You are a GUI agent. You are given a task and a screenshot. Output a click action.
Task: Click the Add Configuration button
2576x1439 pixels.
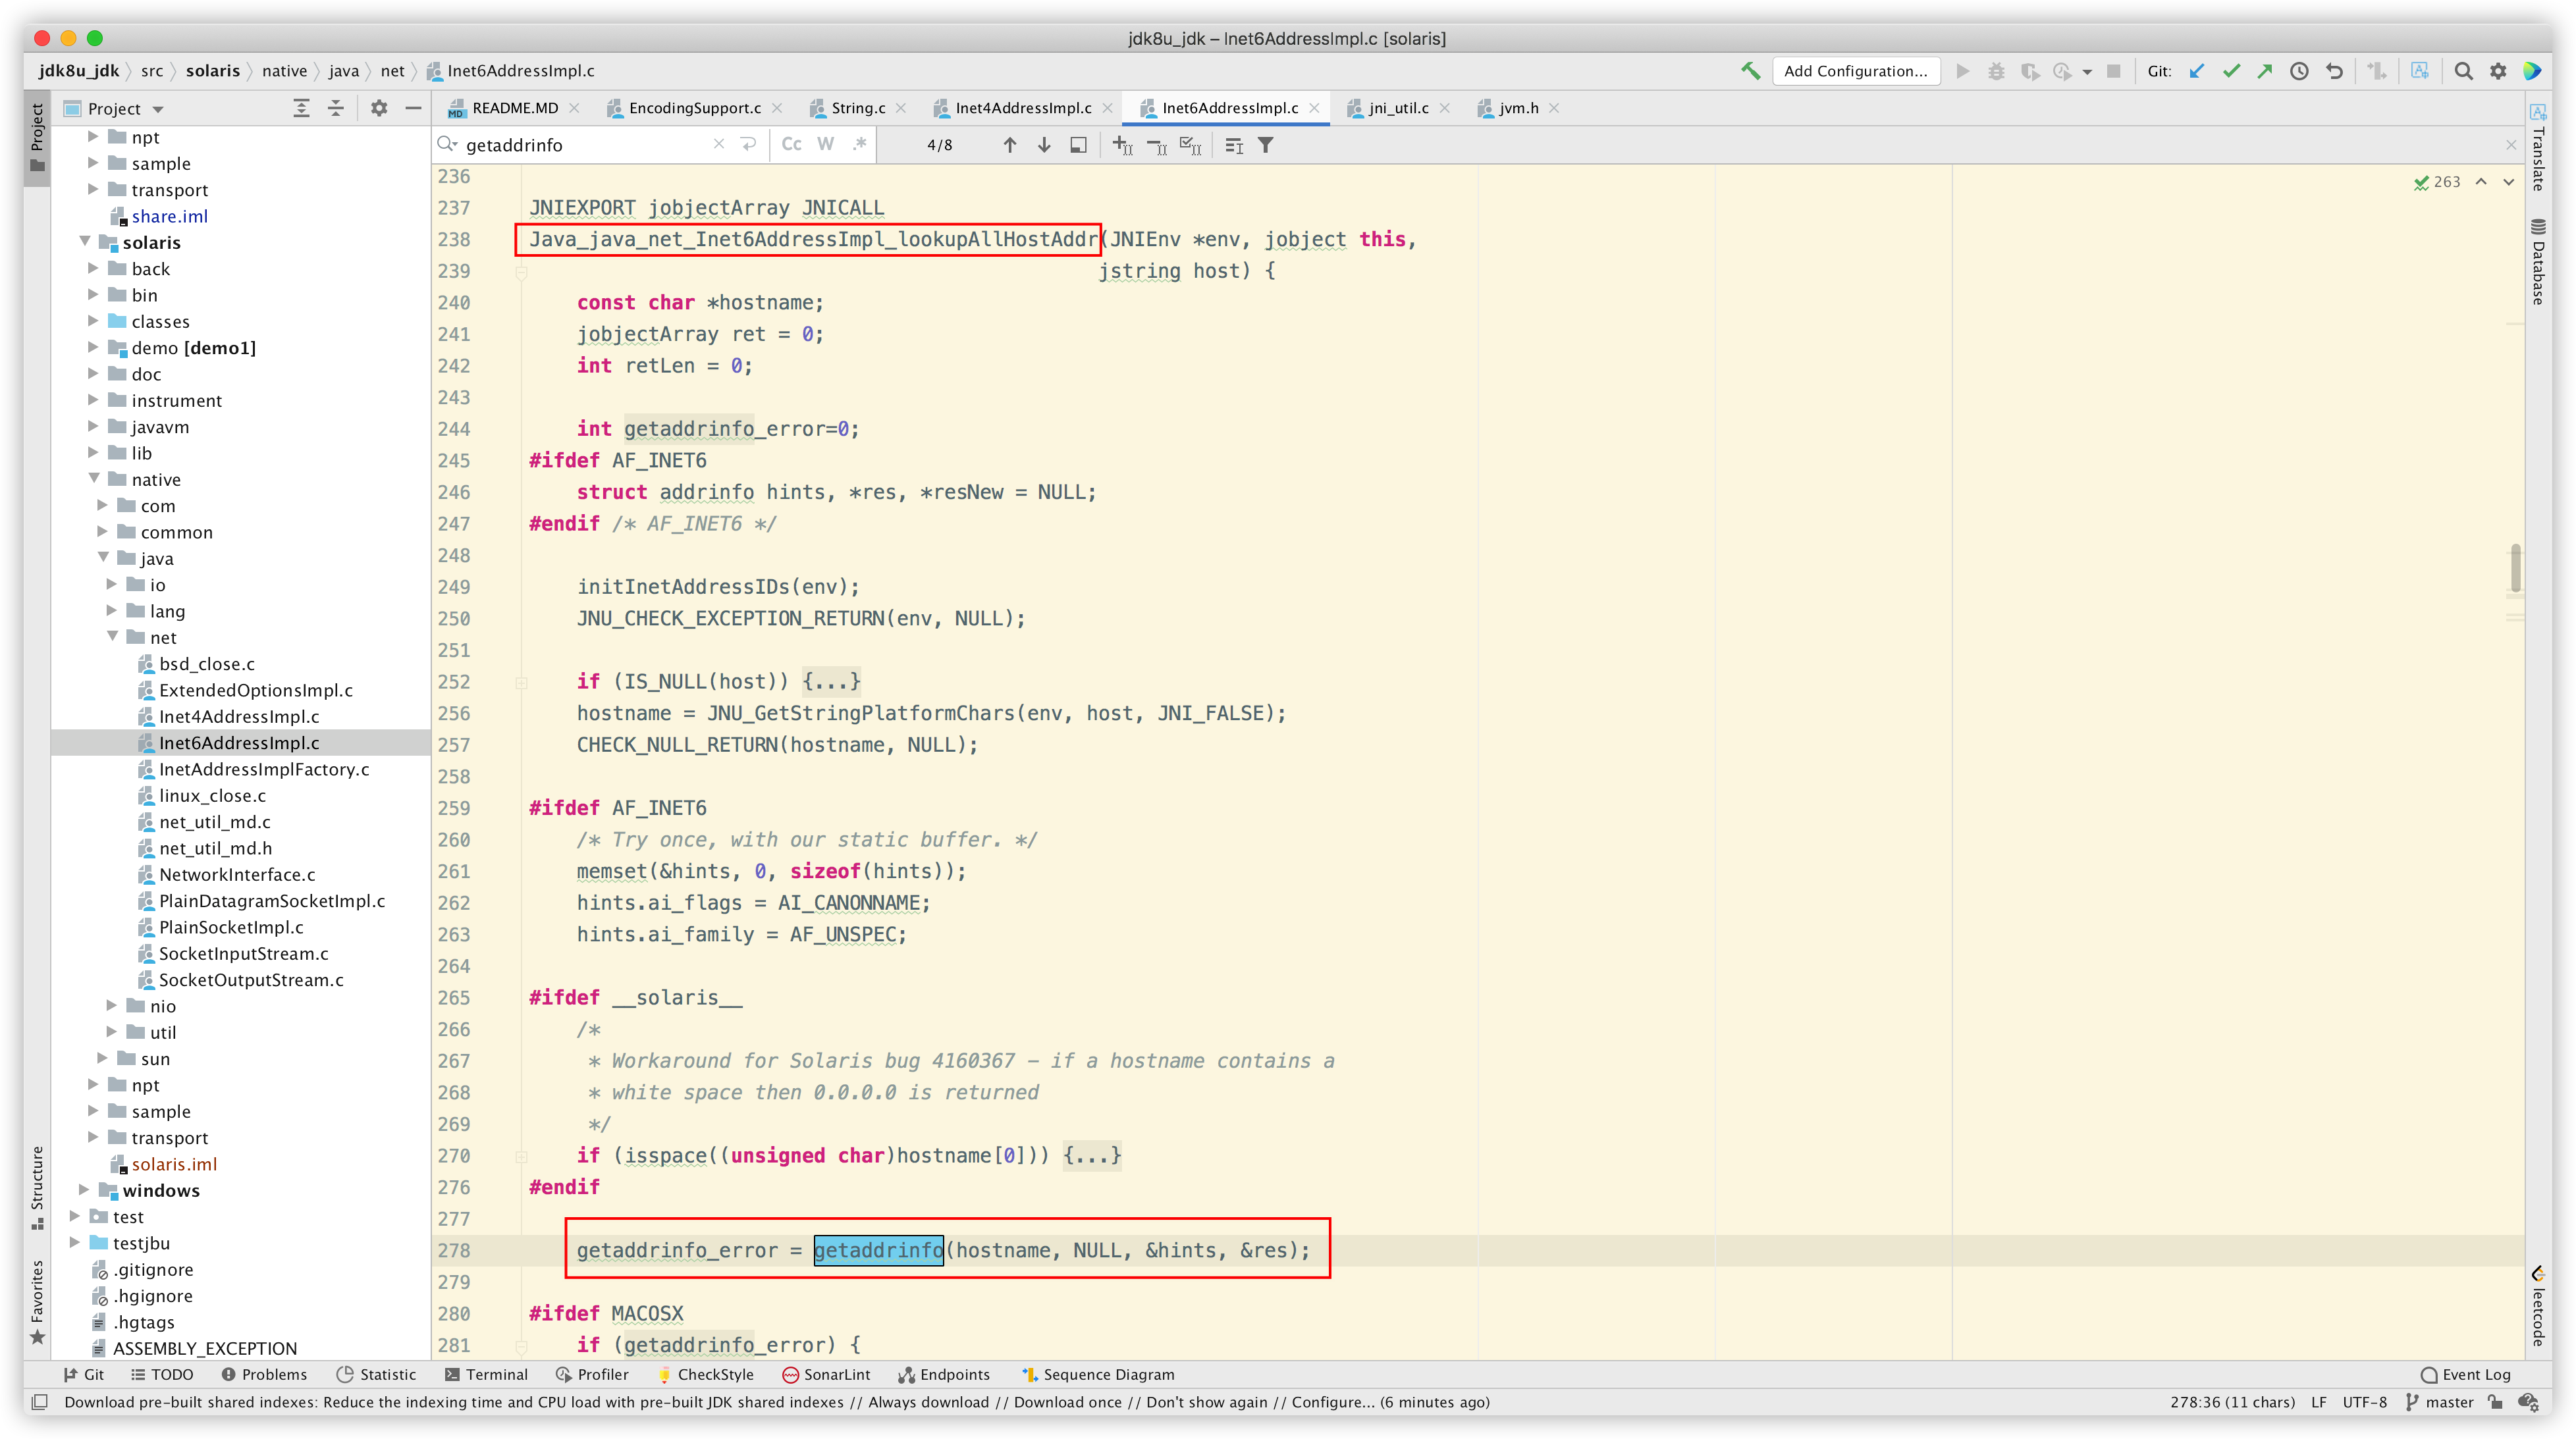pos(1855,71)
